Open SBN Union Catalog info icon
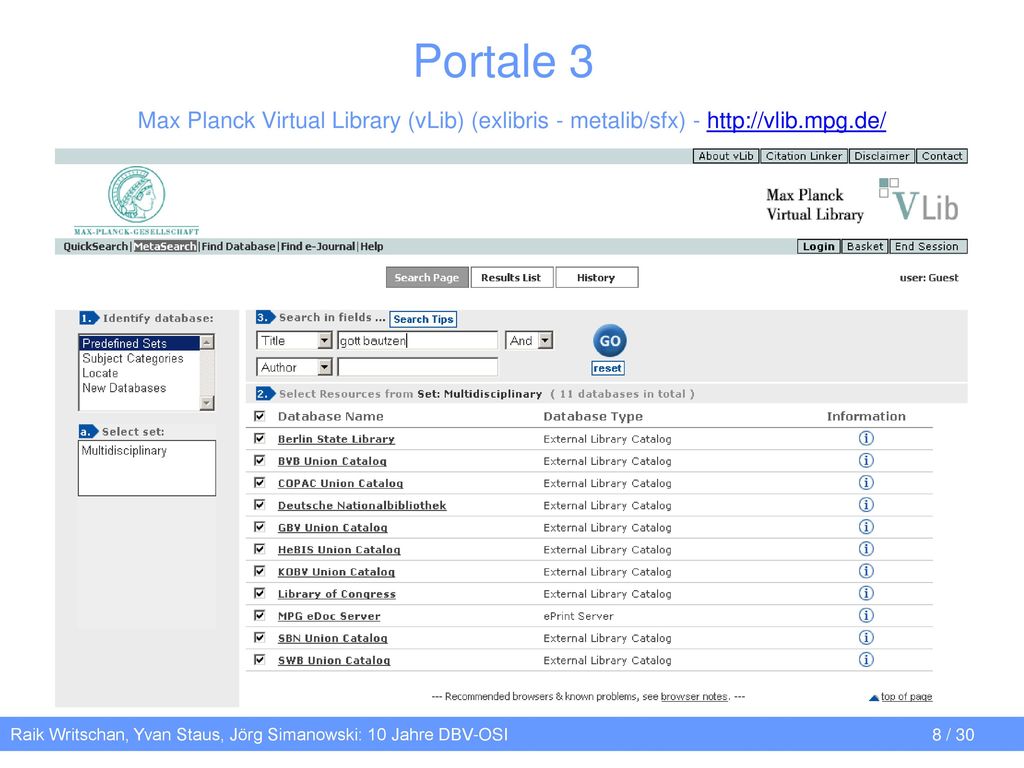The image size is (1024, 768). (x=866, y=637)
